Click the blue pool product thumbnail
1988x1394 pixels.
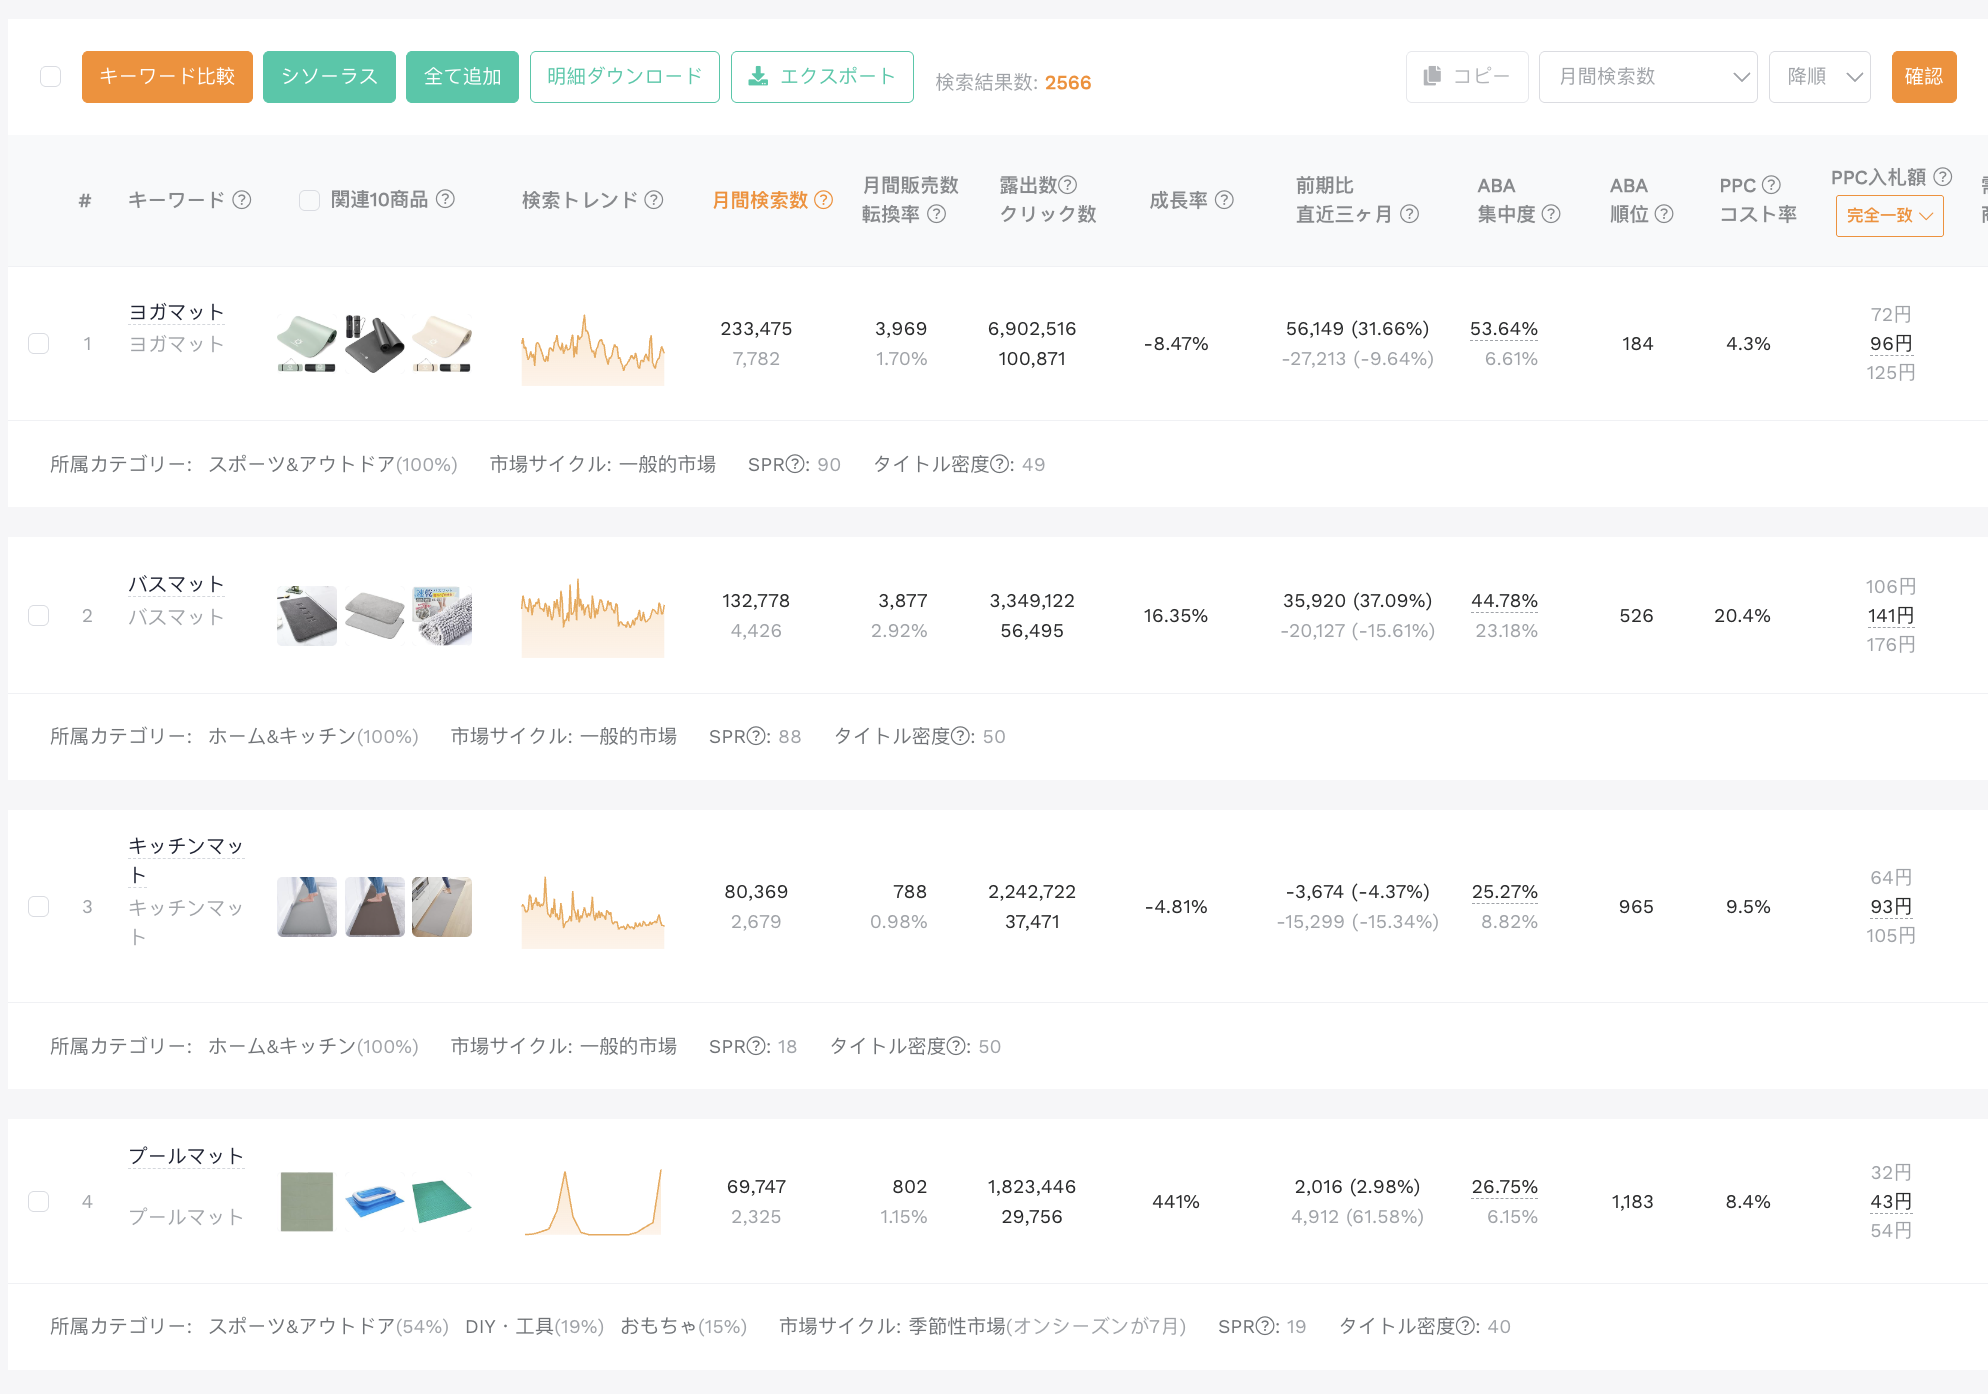point(375,1201)
